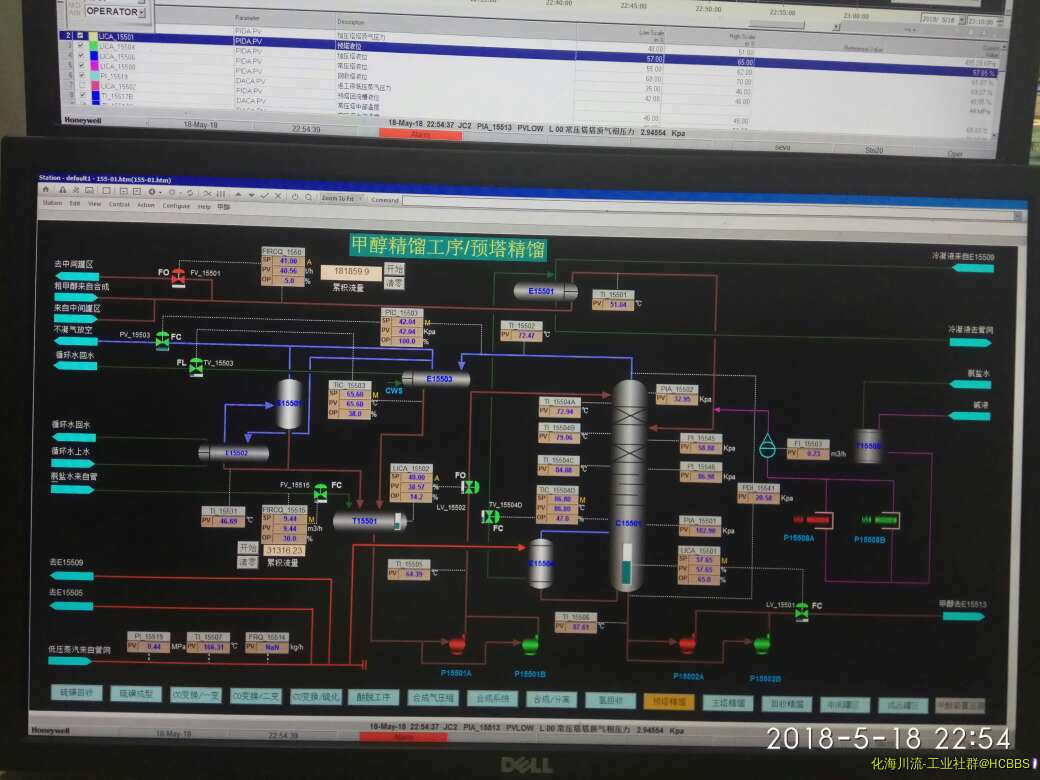
Task: Select pump P15501A on the diagram
Action: (x=458, y=642)
